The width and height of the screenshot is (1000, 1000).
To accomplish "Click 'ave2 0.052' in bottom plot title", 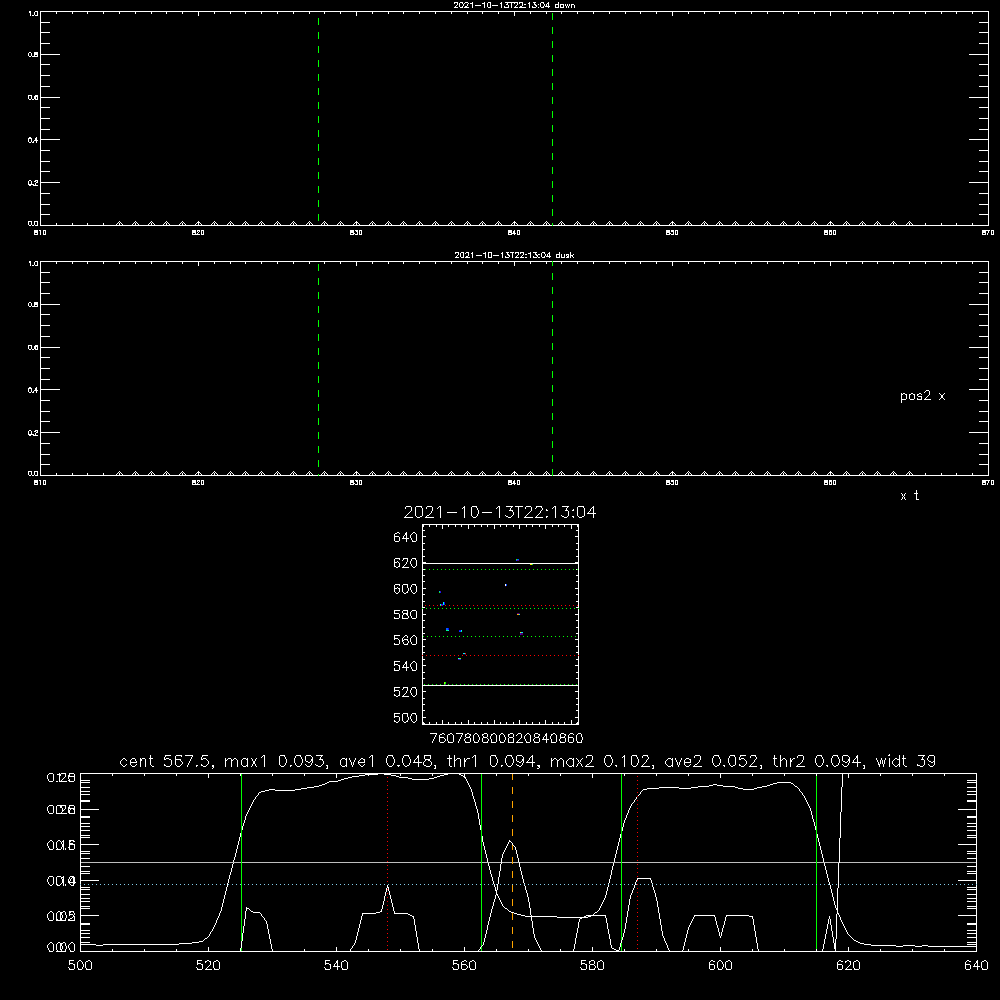I will click(713, 761).
